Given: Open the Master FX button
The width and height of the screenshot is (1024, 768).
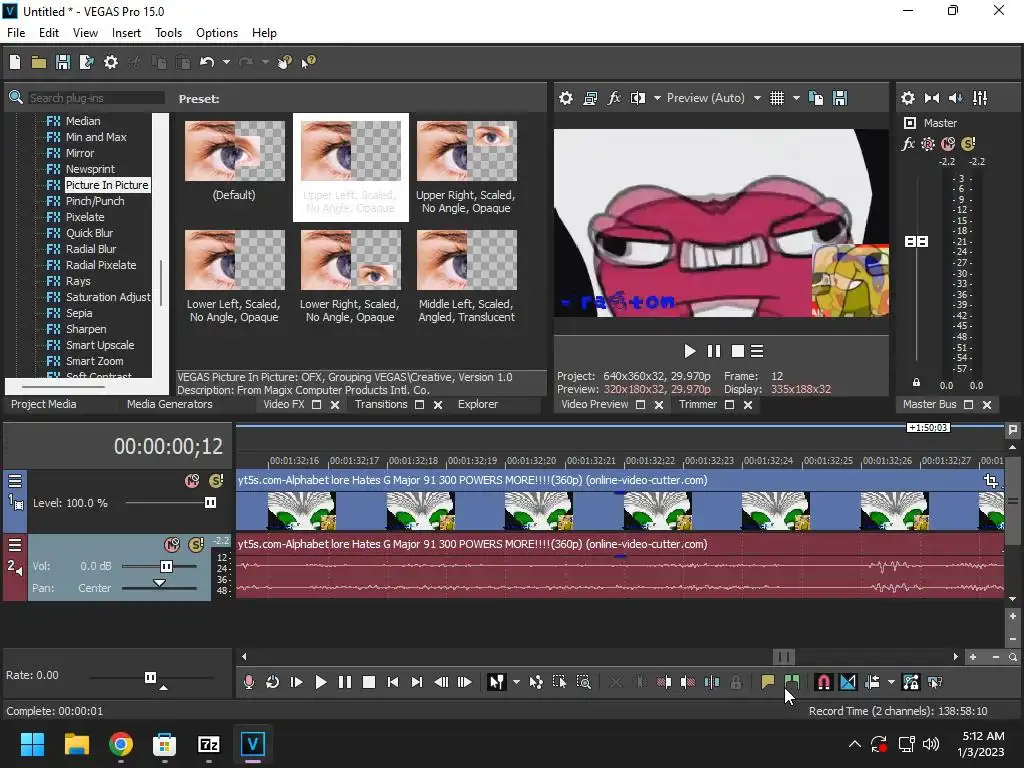Looking at the screenshot, I should pyautogui.click(x=908, y=144).
